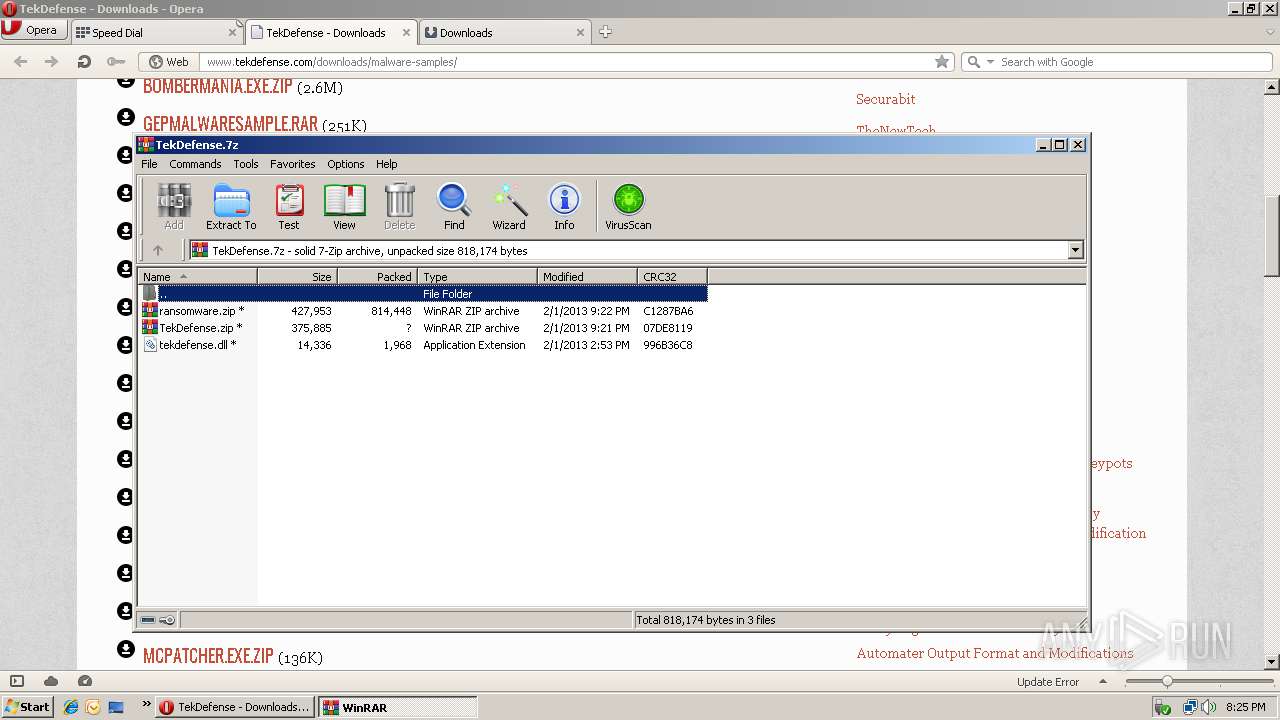
Task: Click Internet Explorer quick launch icon
Action: tap(71, 707)
